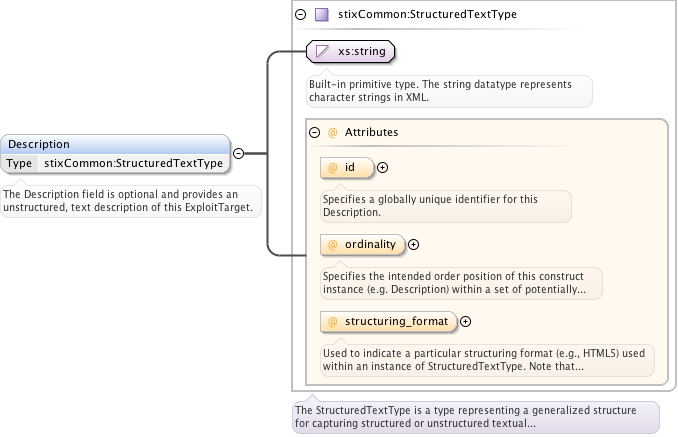Click the @ icon on the id attribute
678x437 pixels.
(333, 168)
